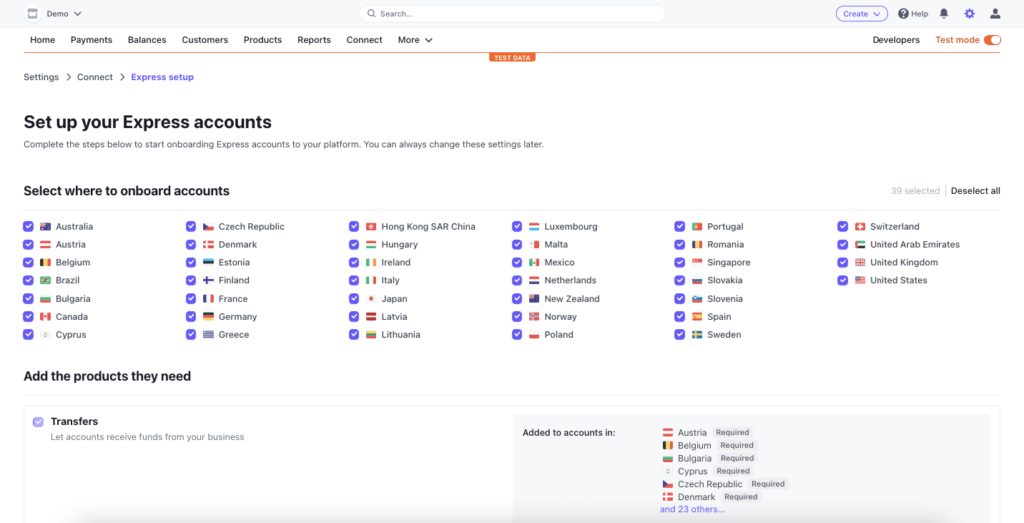
Task: Show the 'and 23 others...' countries
Action: point(692,509)
